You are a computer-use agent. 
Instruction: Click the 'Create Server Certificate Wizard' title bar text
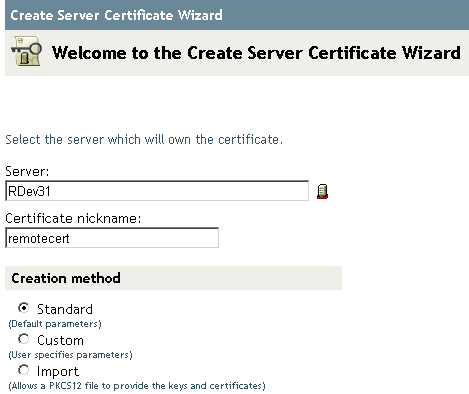point(116,15)
